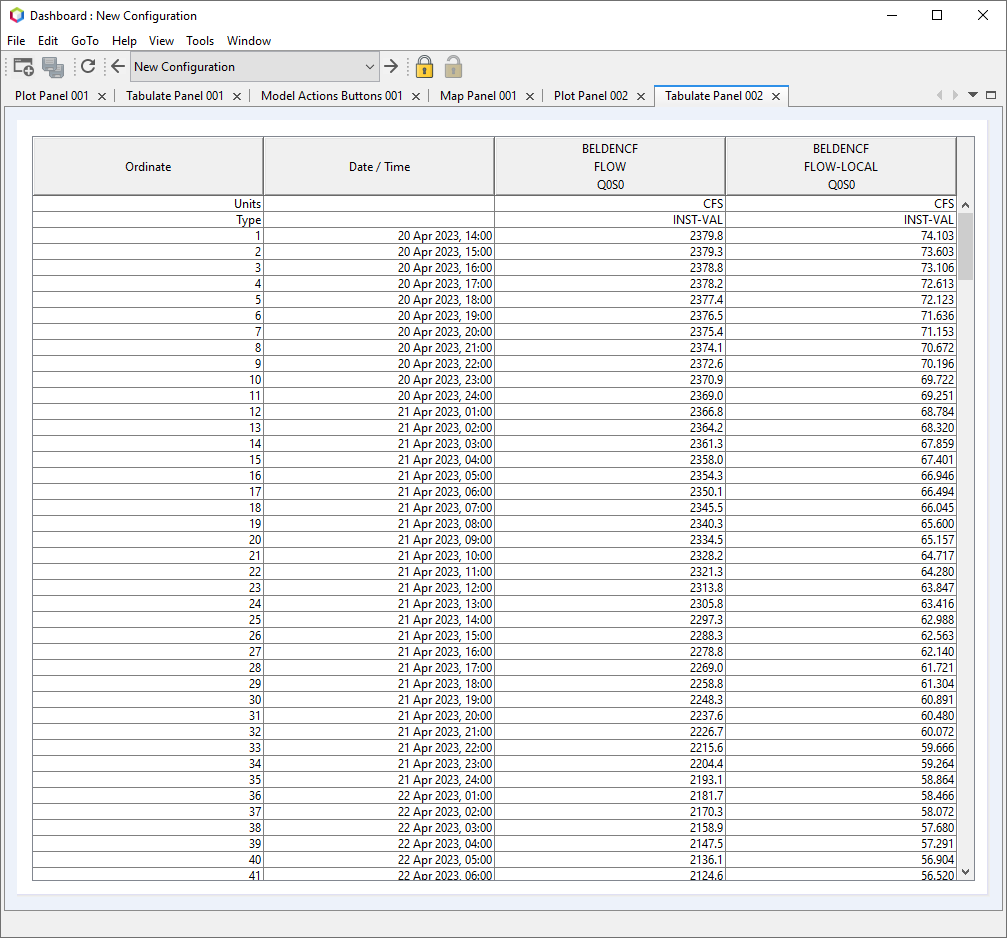1007x938 pixels.
Task: Click the right tab-scroll chevron beside the tabs
Action: tap(953, 94)
